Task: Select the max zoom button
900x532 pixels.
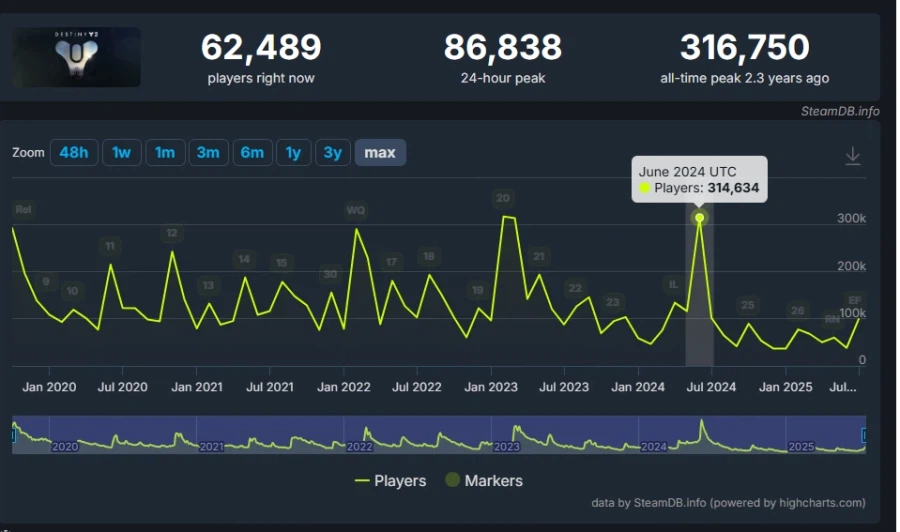Action: (380, 153)
